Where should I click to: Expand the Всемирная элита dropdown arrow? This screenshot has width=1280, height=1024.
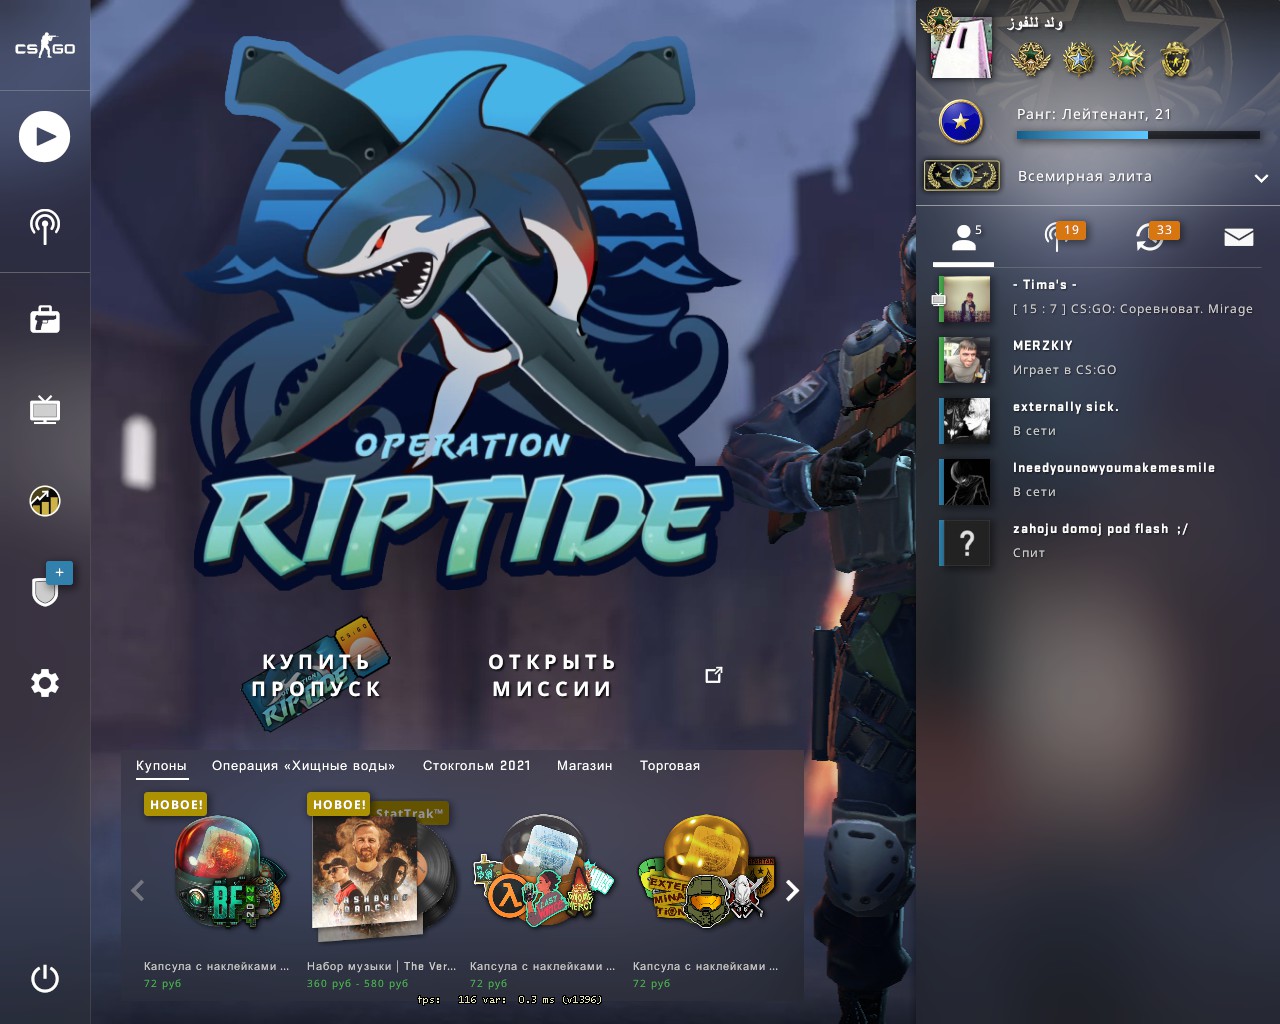[x=1261, y=178]
